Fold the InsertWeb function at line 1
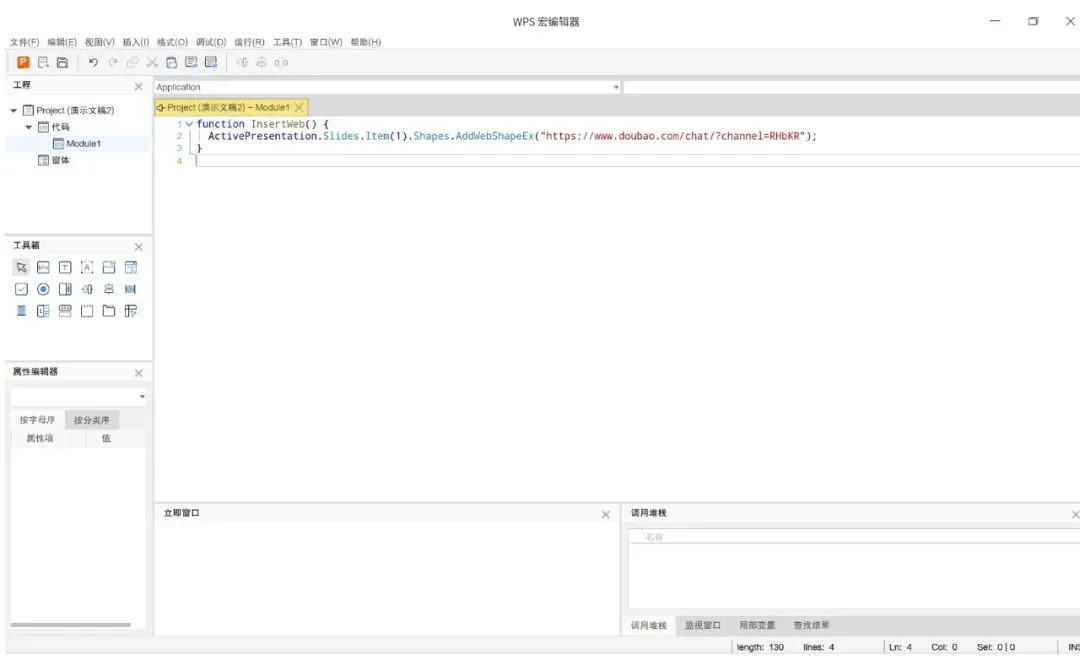Viewport: 1080px width, 660px height. 189,124
